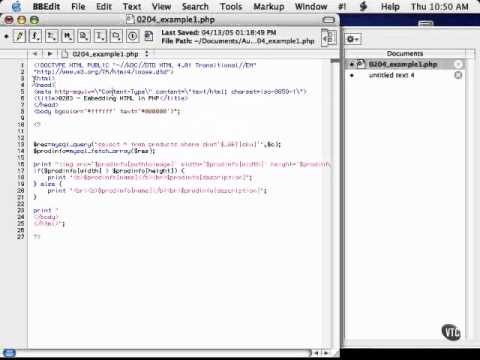Viewport: 480px width, 360px height.
Task: Click the File Path text in toolbar
Action: (x=238, y=41)
